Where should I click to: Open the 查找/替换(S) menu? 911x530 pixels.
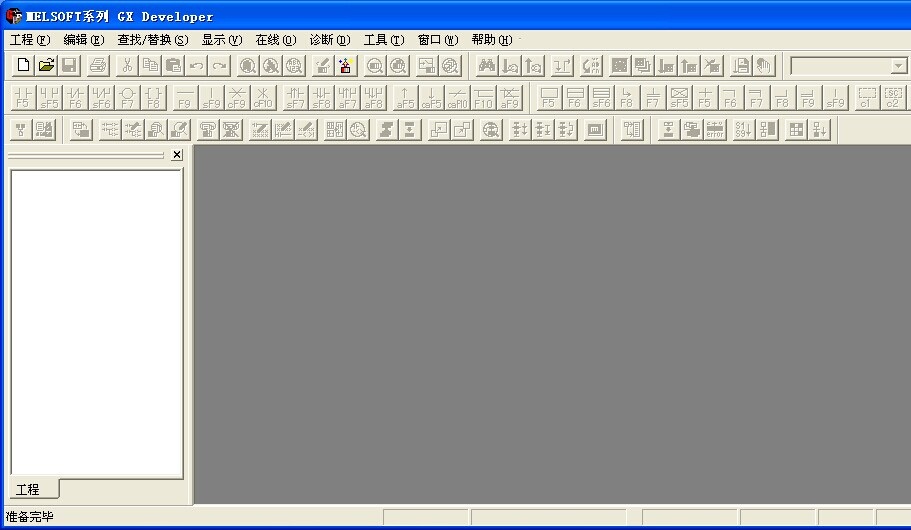click(153, 40)
